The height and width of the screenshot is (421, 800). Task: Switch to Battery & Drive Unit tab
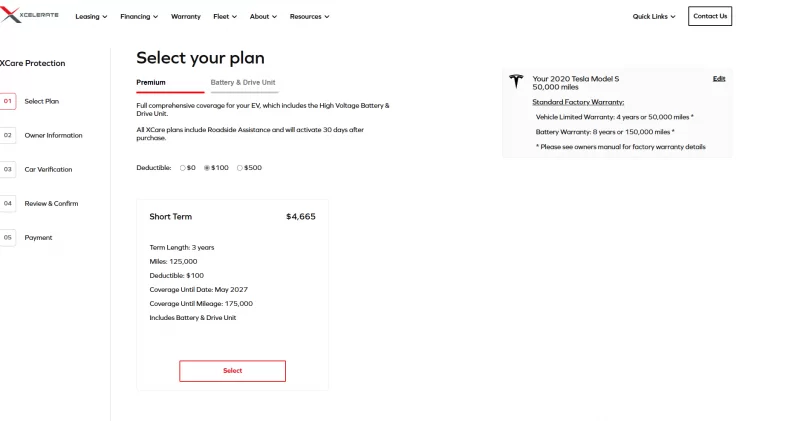point(243,82)
